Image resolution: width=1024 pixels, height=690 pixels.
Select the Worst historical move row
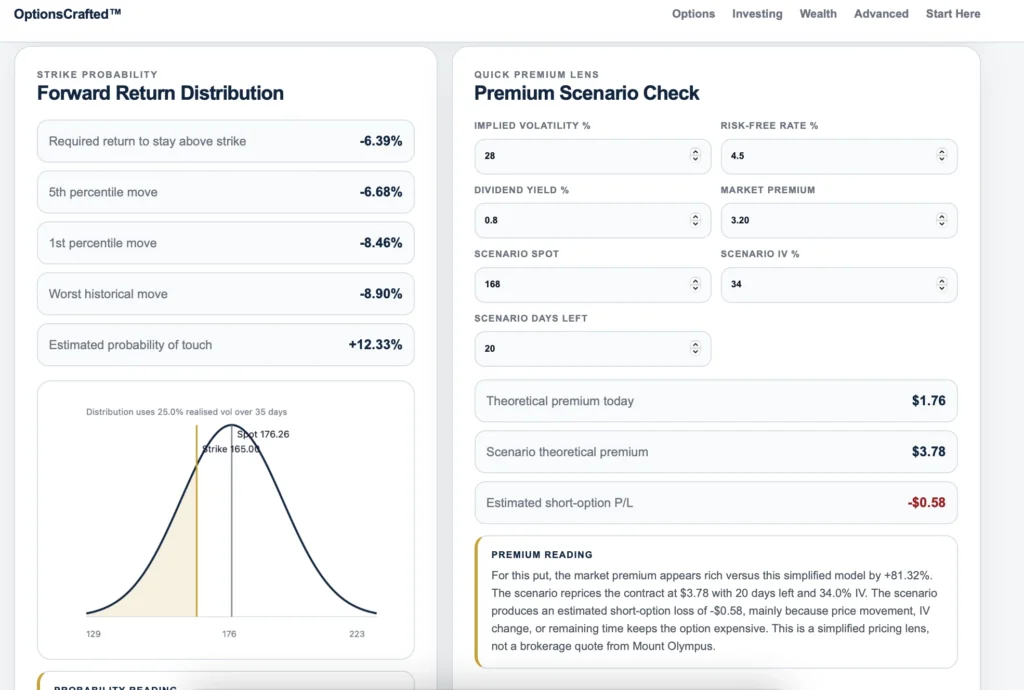(x=225, y=294)
